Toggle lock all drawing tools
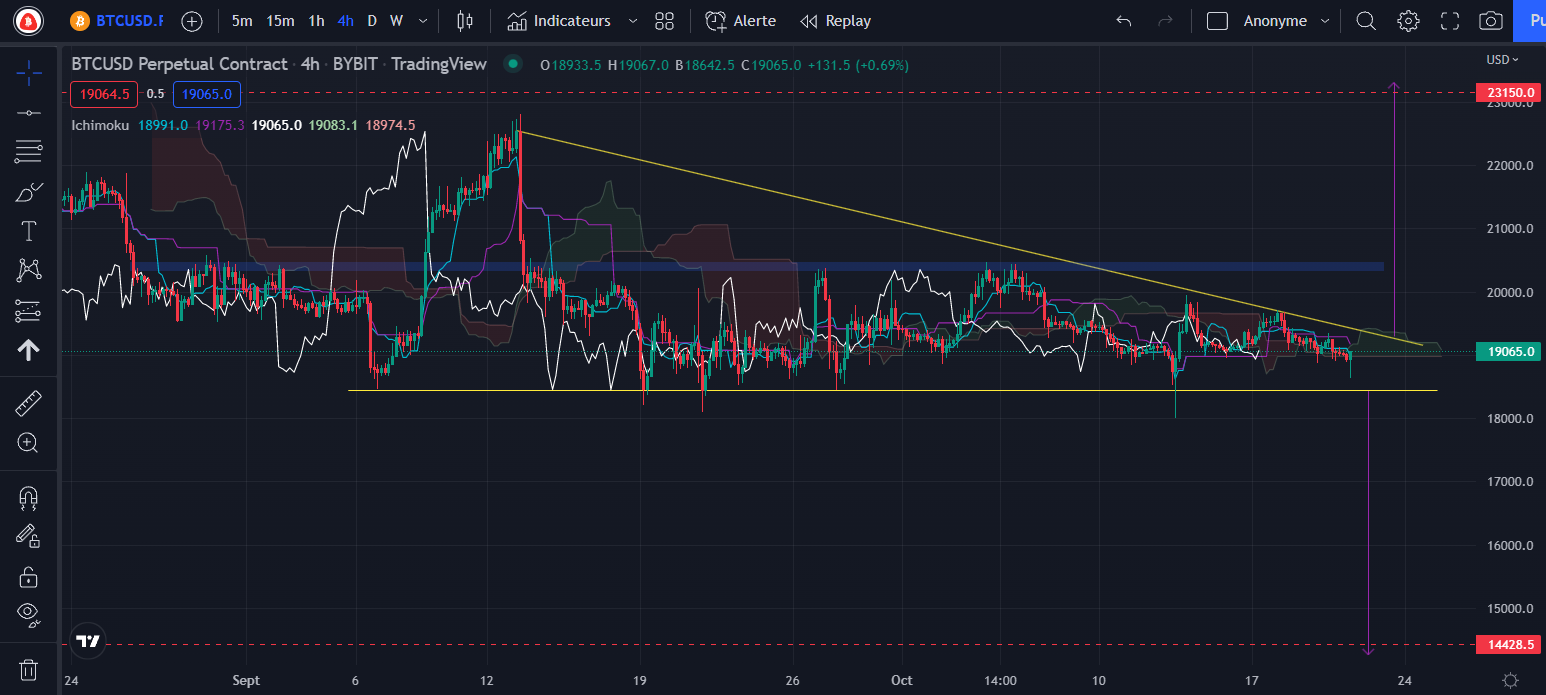Viewport: 1546px width, 695px height. [29, 577]
